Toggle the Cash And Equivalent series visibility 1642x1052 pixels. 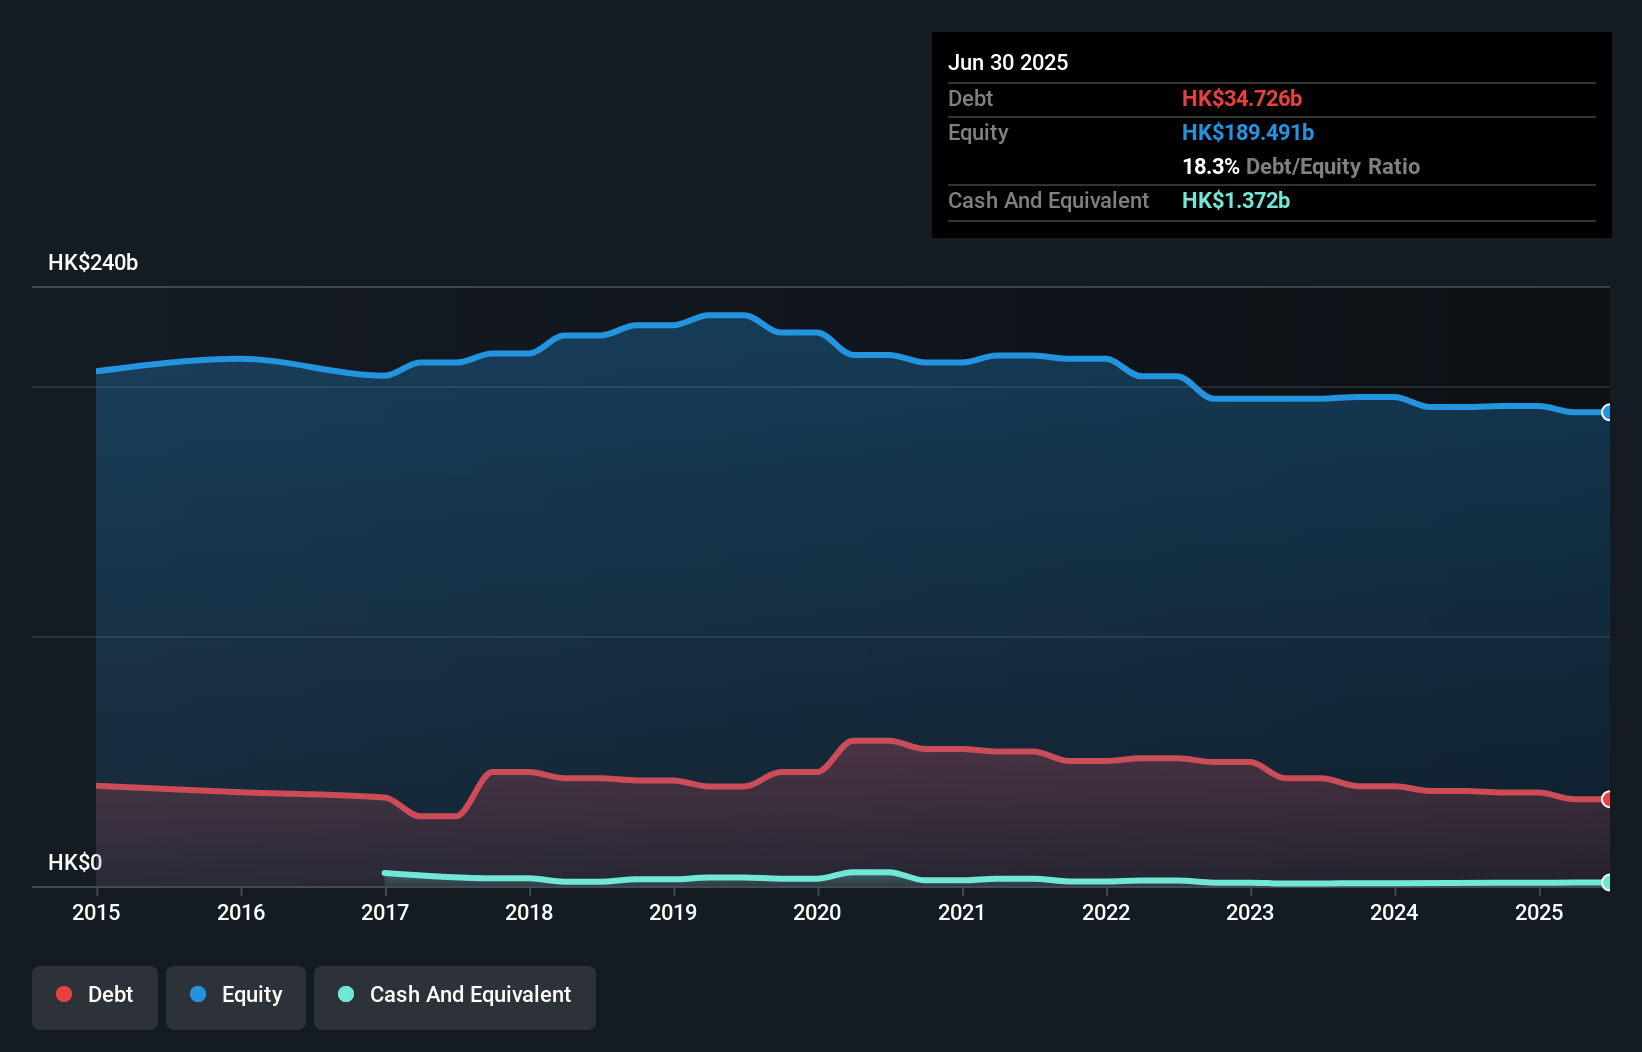(x=454, y=994)
